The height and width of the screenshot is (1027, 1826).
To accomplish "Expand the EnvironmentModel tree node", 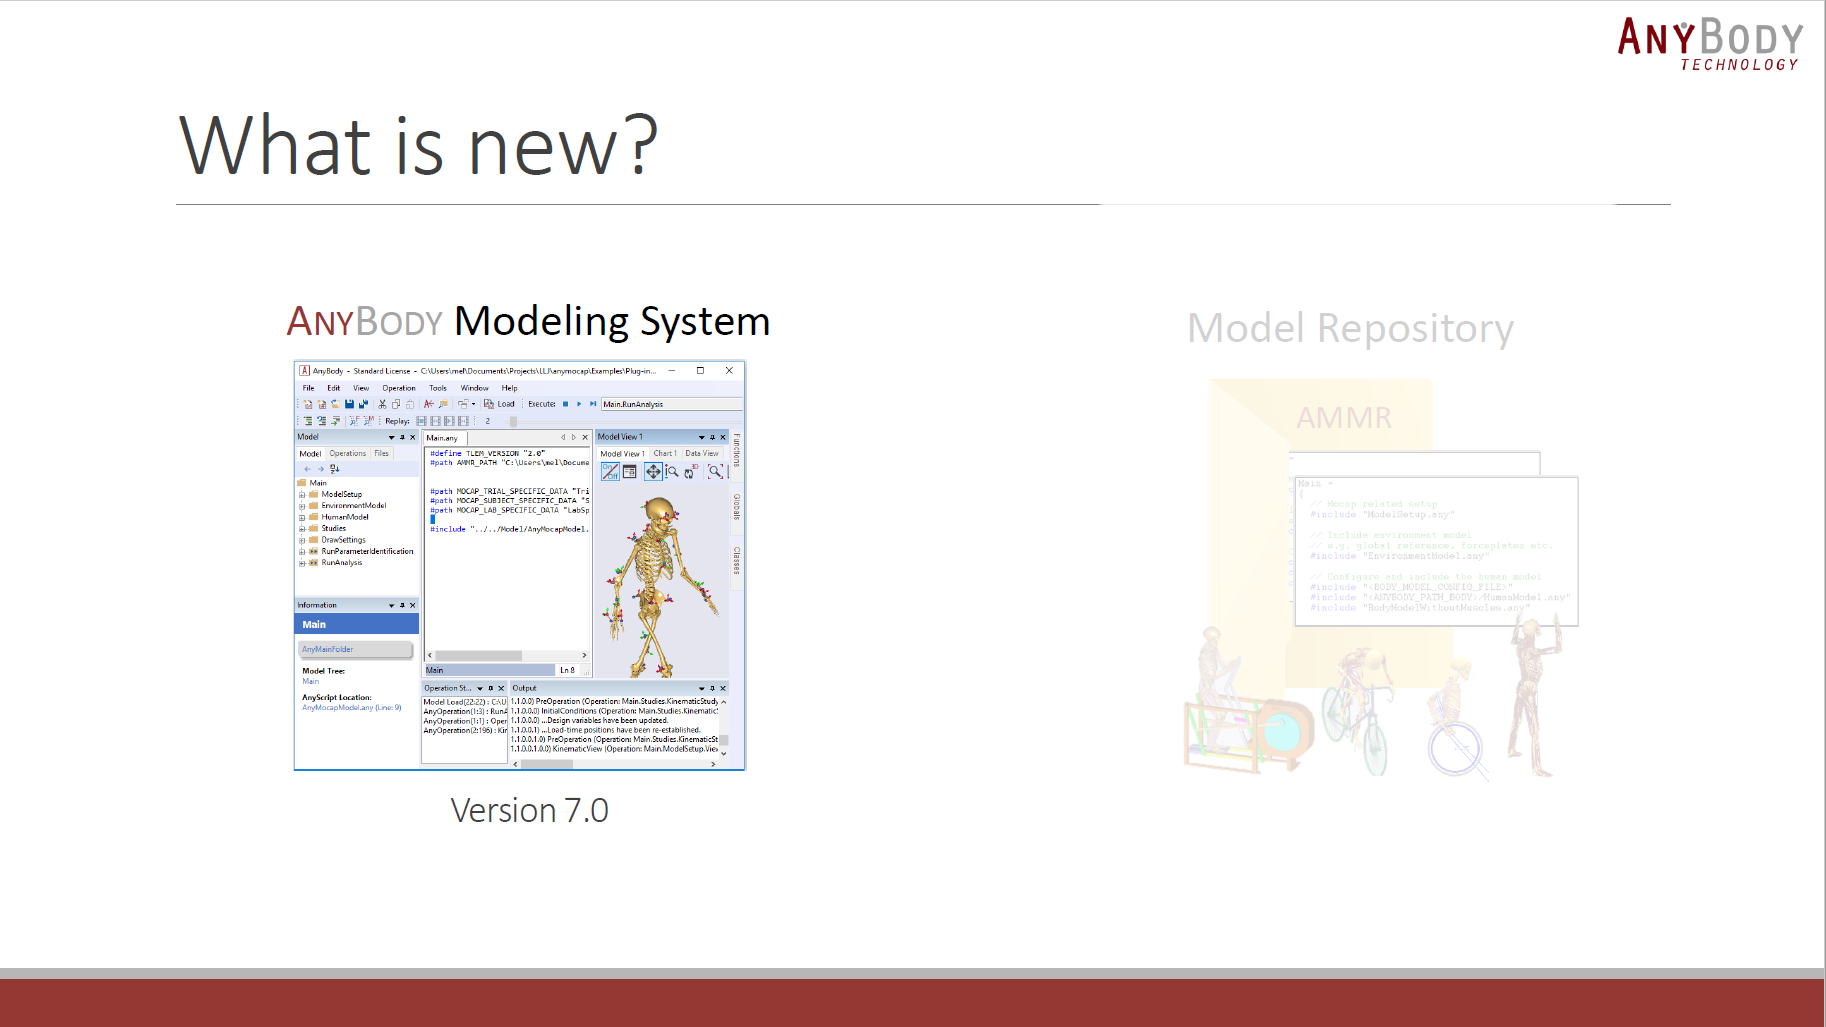I will click(302, 506).
